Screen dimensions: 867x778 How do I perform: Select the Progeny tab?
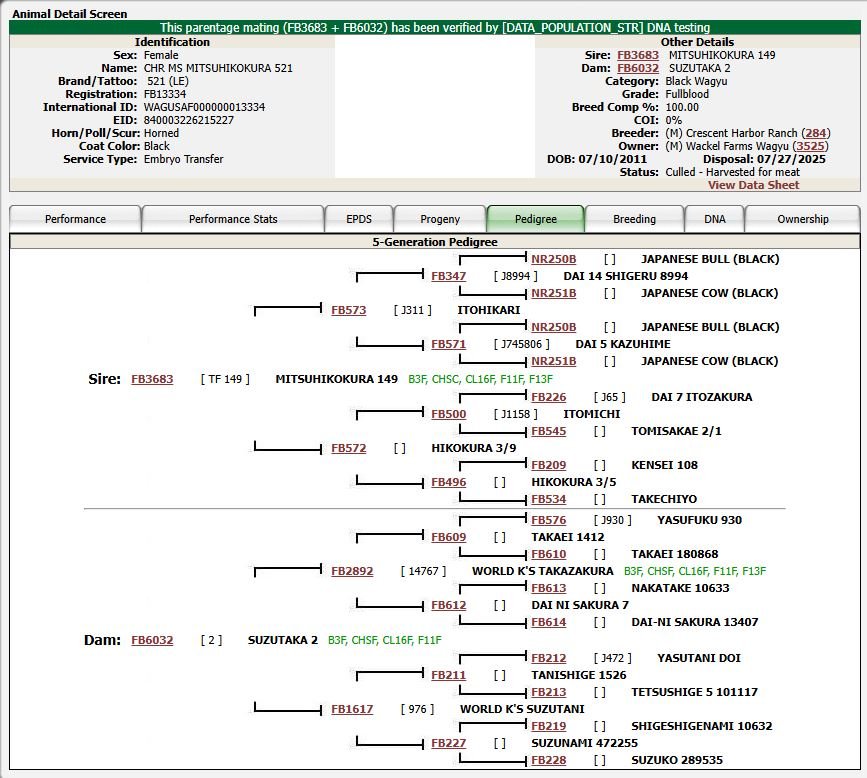tap(440, 219)
